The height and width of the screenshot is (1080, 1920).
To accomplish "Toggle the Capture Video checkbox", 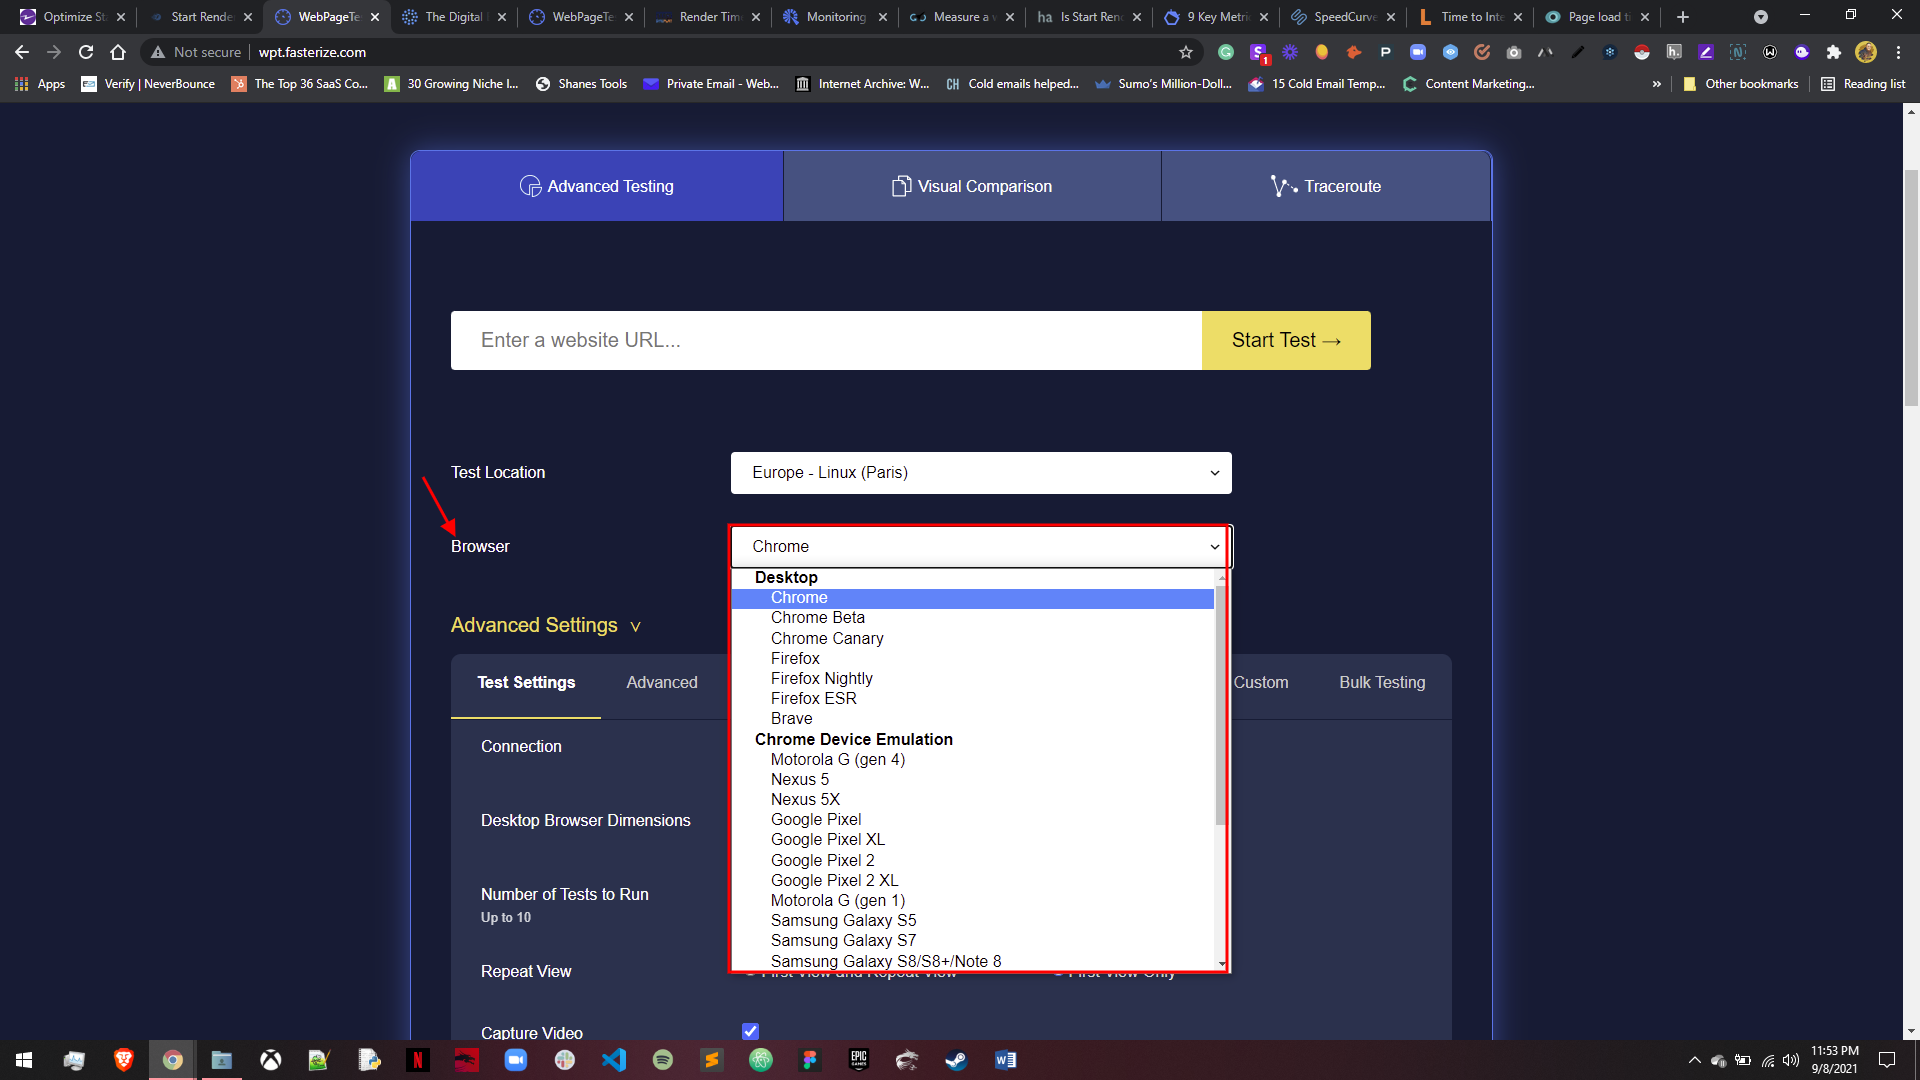I will pyautogui.click(x=750, y=1031).
